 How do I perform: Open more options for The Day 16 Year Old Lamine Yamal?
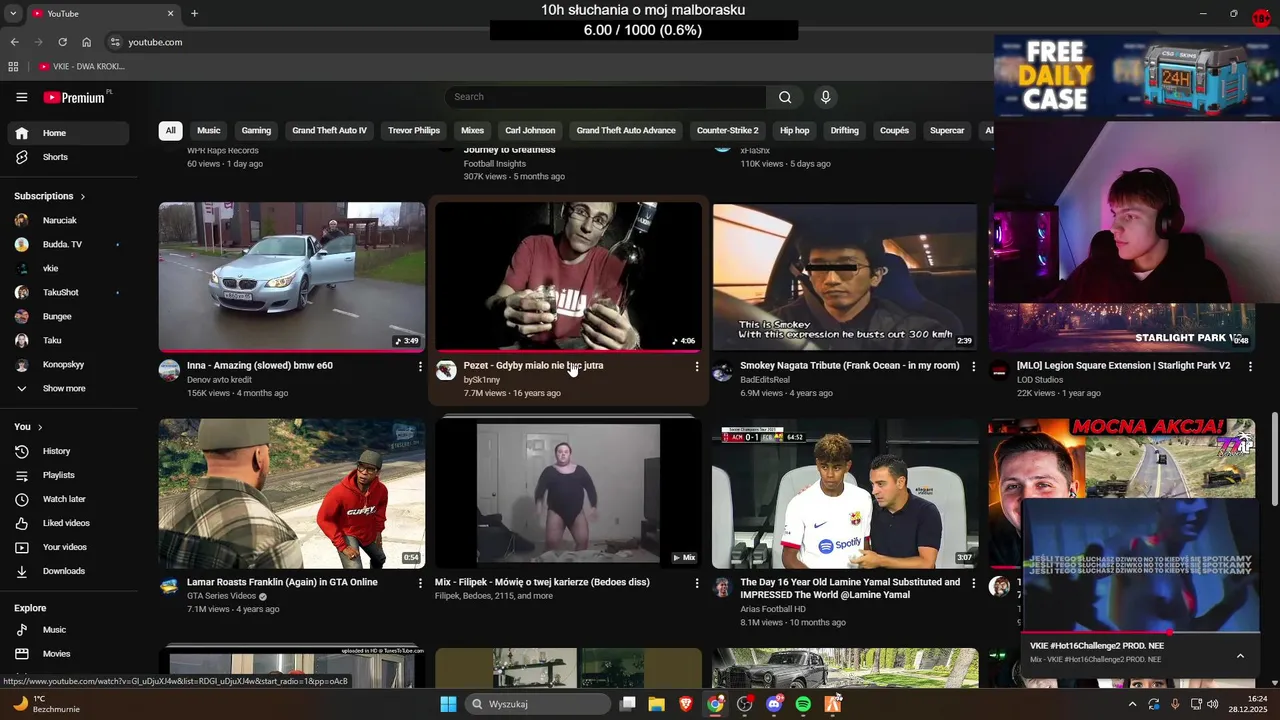coord(973,583)
